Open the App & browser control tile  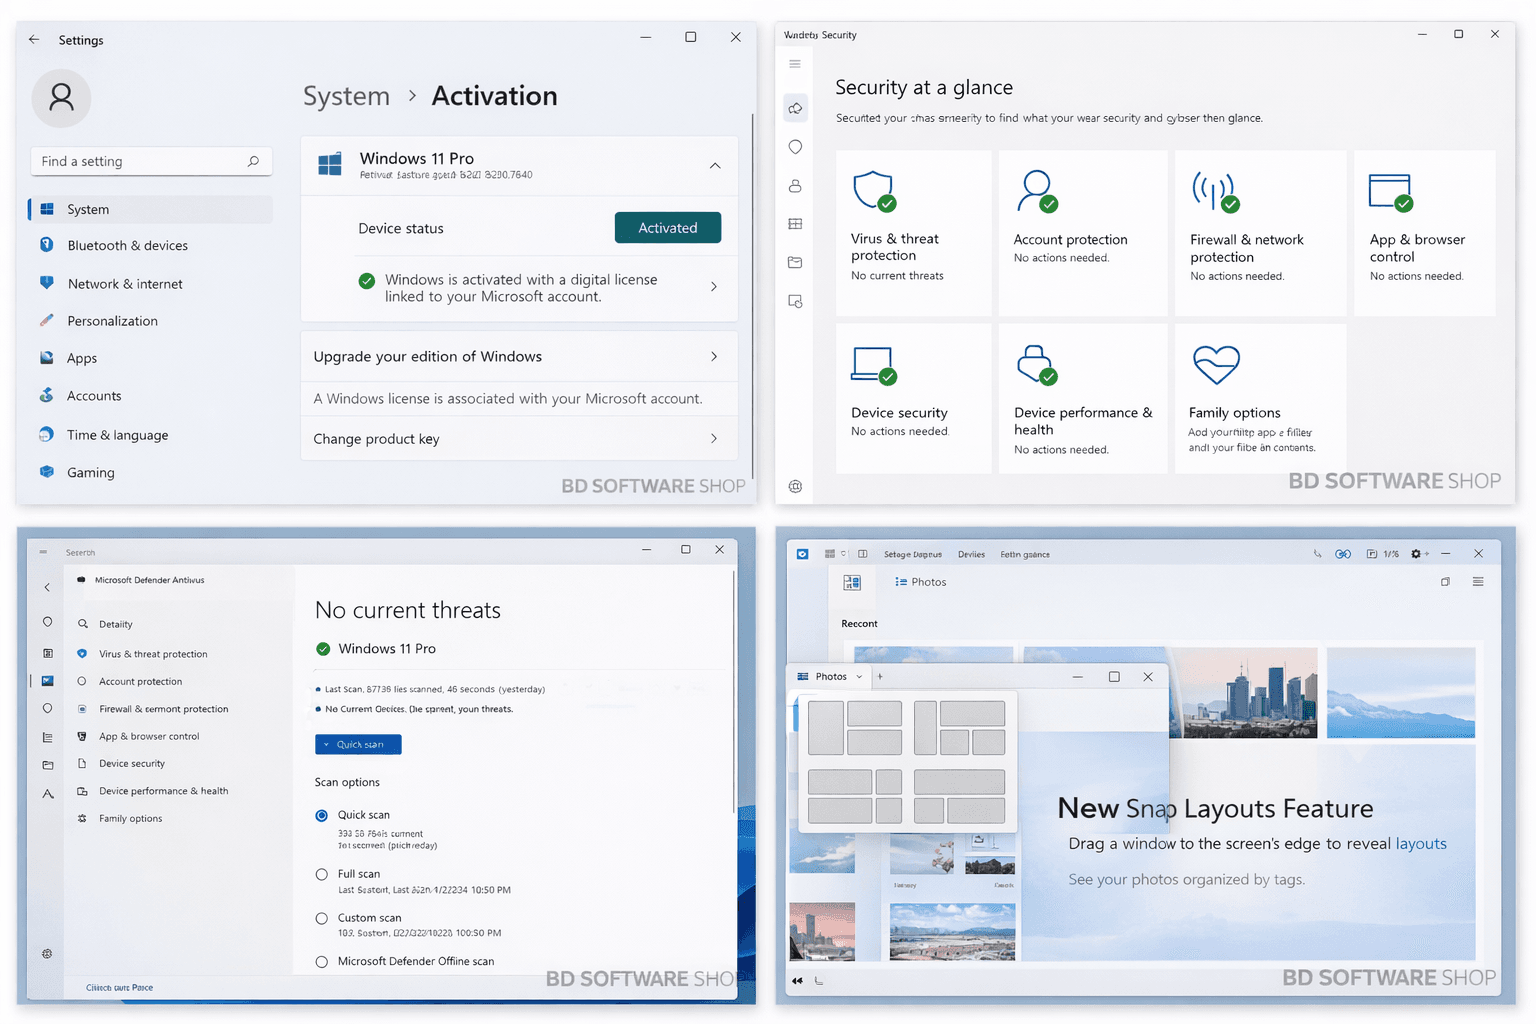1424,233
